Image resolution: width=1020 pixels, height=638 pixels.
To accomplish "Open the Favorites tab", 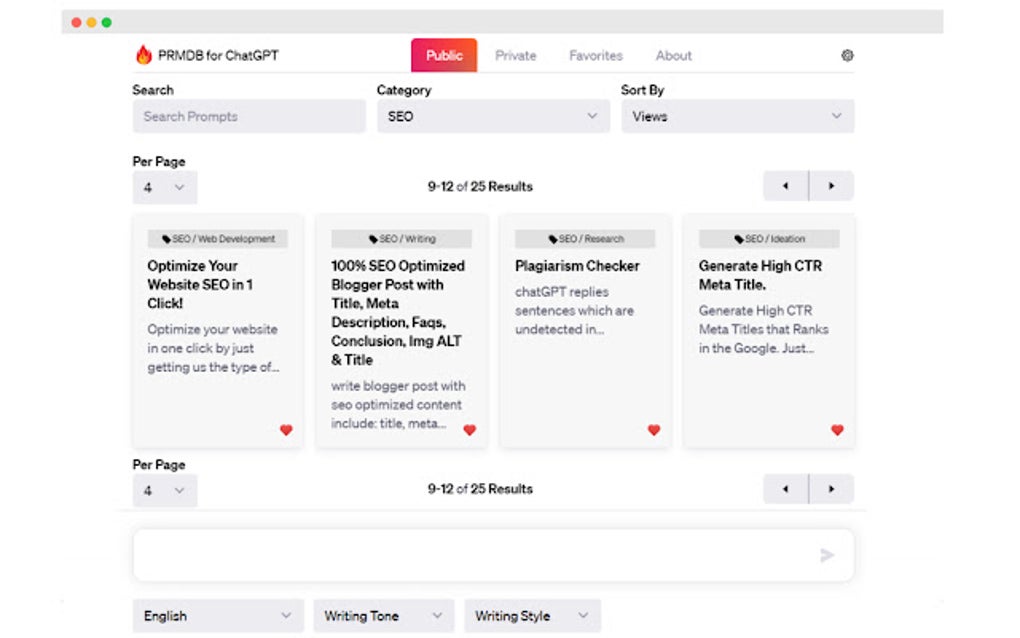I will (x=595, y=56).
